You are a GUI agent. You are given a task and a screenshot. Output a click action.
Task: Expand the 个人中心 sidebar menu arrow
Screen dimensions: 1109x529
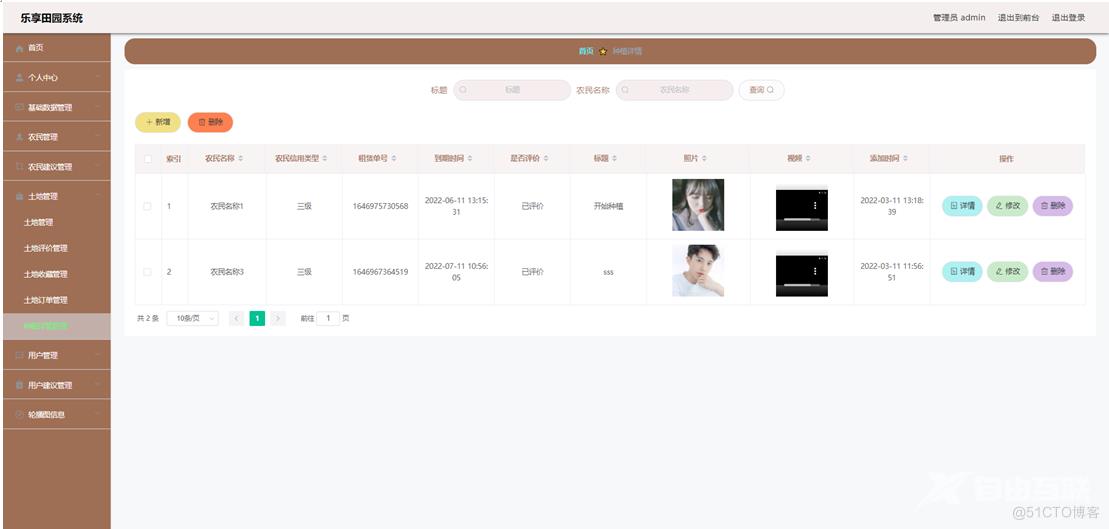[x=98, y=78]
